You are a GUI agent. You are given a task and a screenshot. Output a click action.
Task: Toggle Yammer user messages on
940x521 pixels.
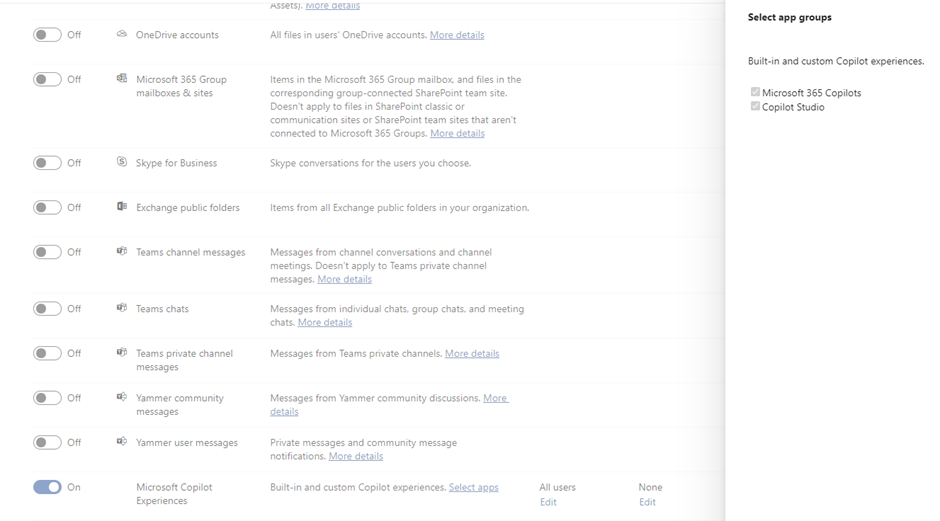click(47, 442)
